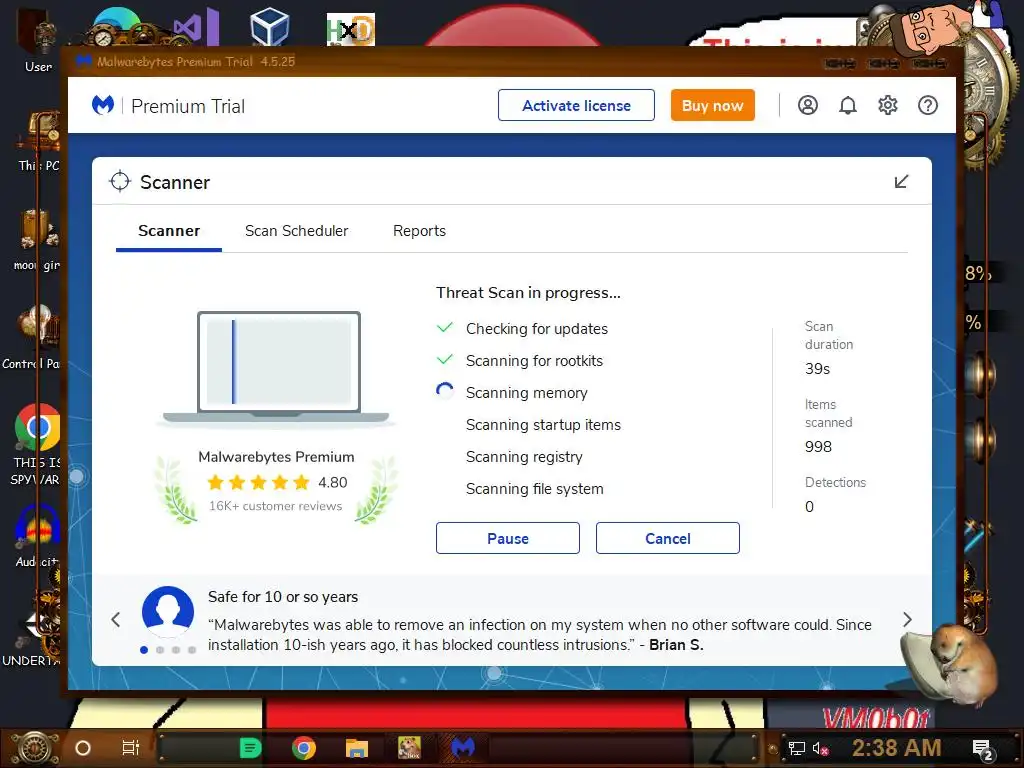This screenshot has height=768, width=1024.
Task: Click the network tray icon
Action: (797, 748)
